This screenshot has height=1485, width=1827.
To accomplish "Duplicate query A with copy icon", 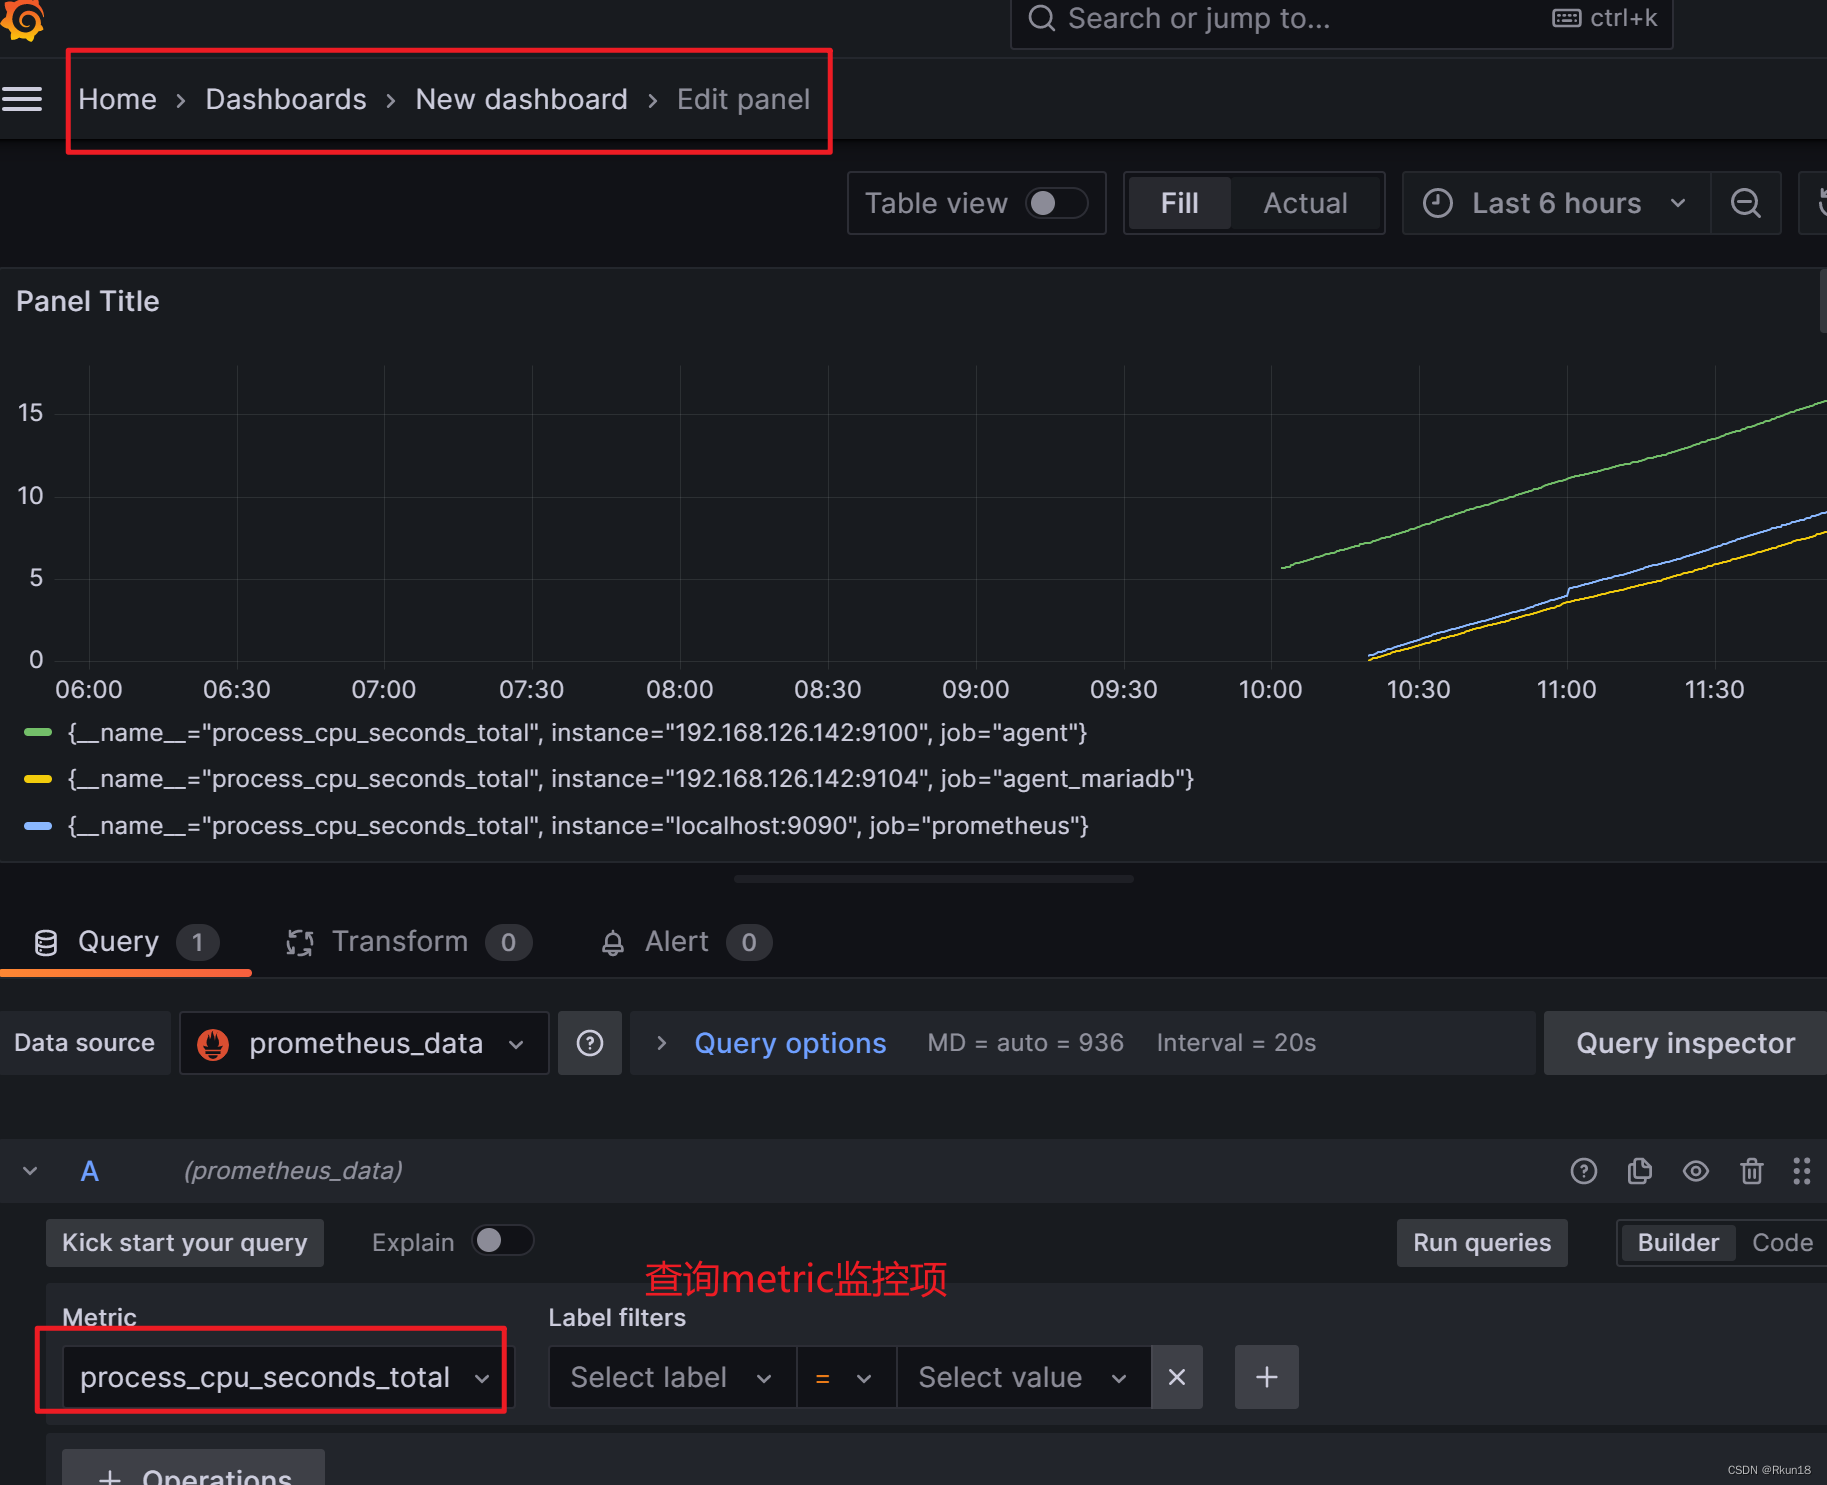I will coord(1640,1171).
